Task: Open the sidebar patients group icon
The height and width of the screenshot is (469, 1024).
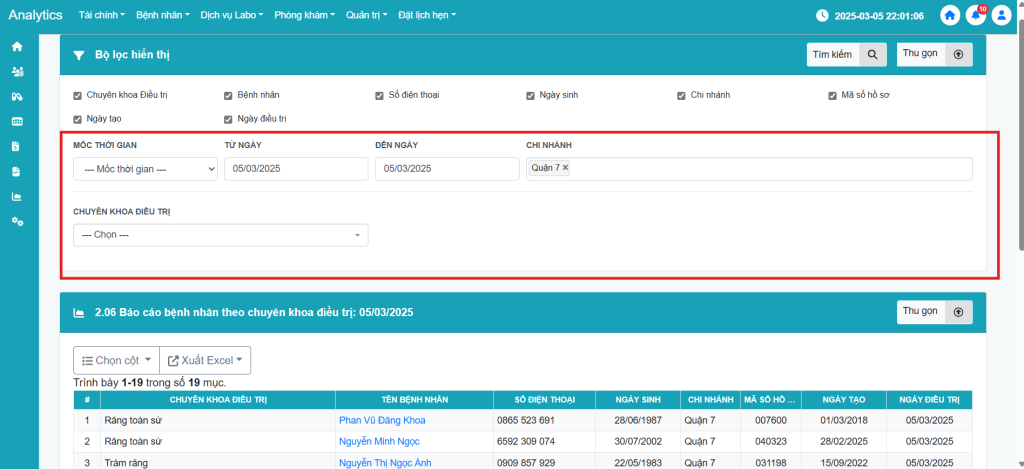Action: pos(17,72)
